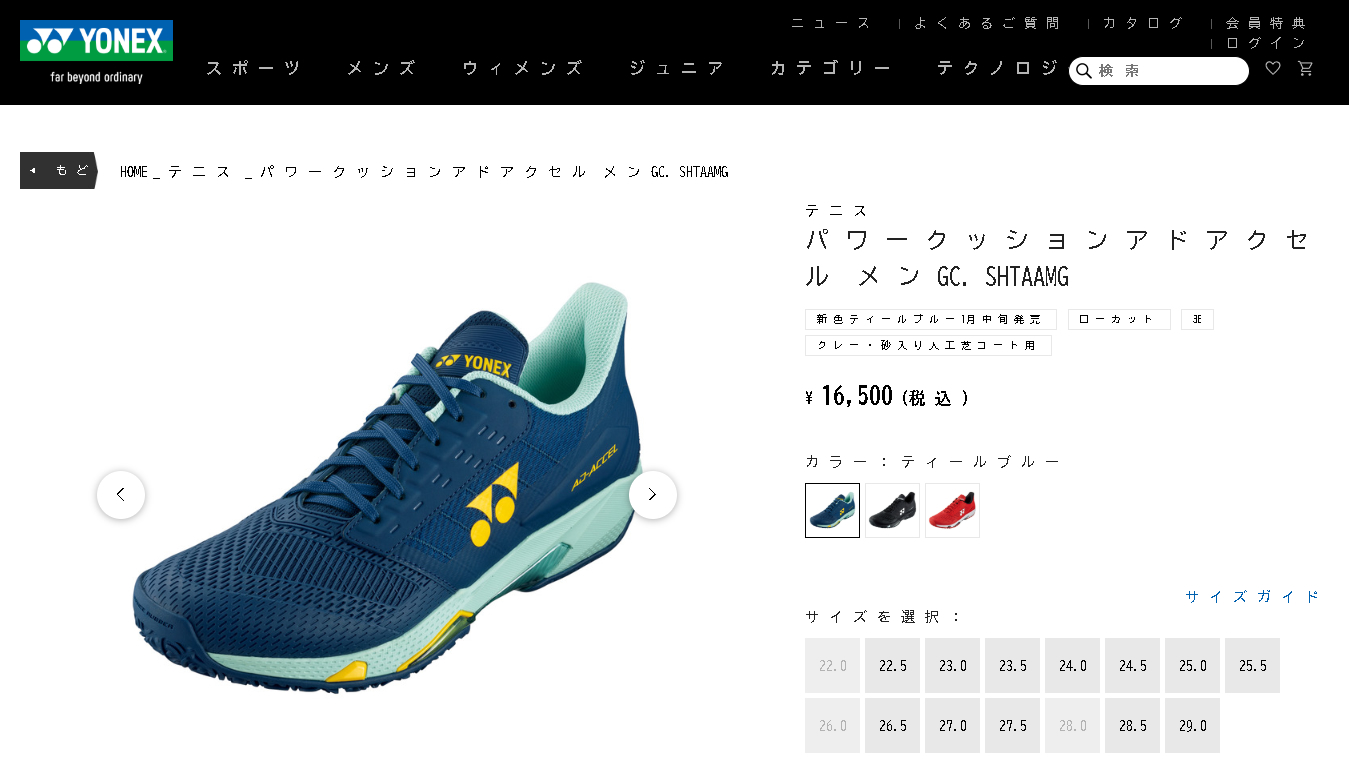1349x768 pixels.
Task: Click the ログイン link
Action: coord(1266,43)
